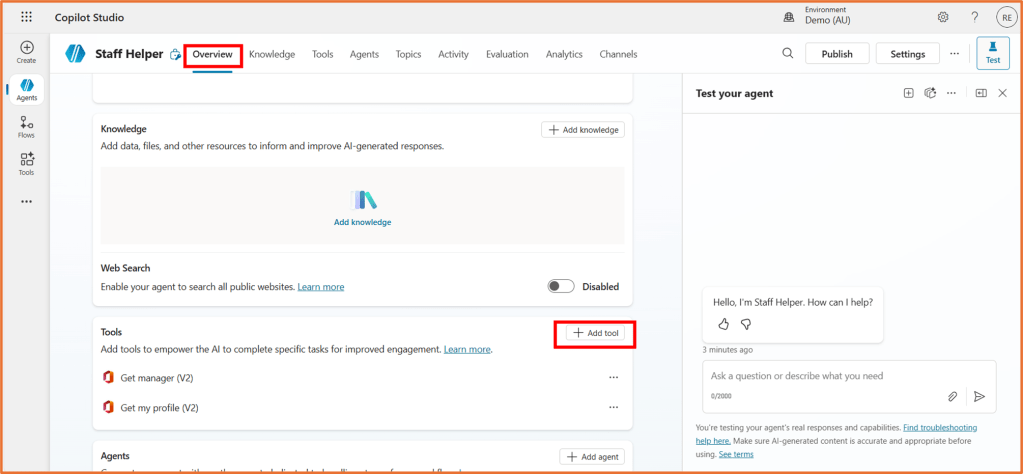Viewport: 1023px width, 474px height.
Task: Select the Overview tab
Action: (213, 55)
